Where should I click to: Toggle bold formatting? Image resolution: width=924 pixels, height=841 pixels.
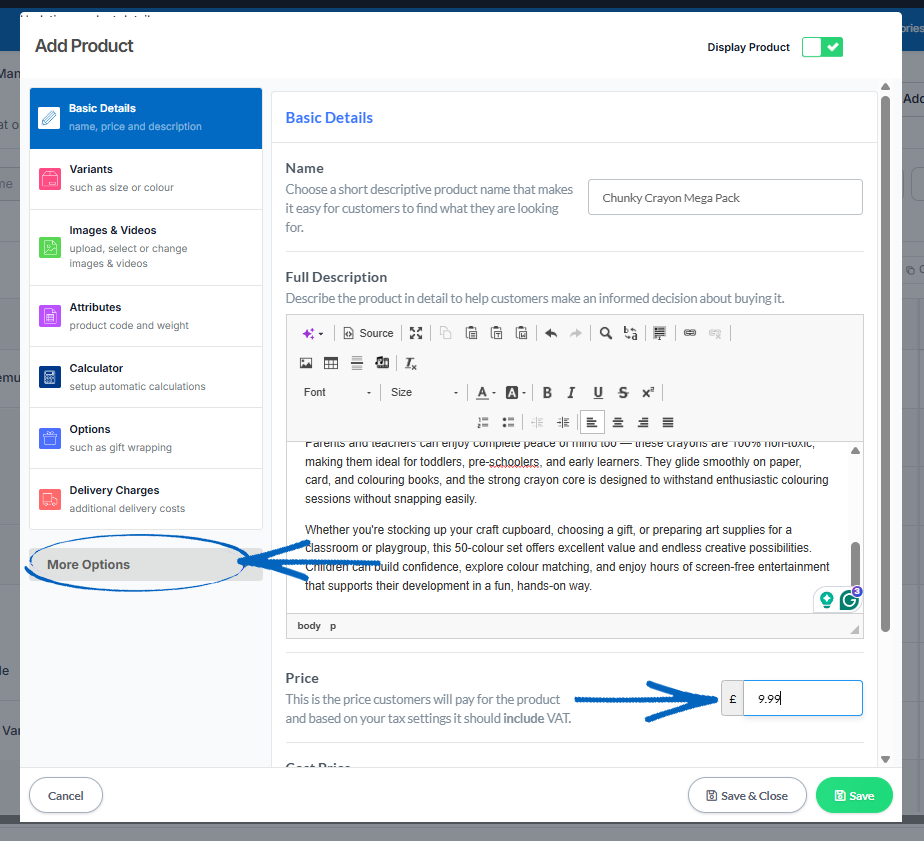(547, 393)
